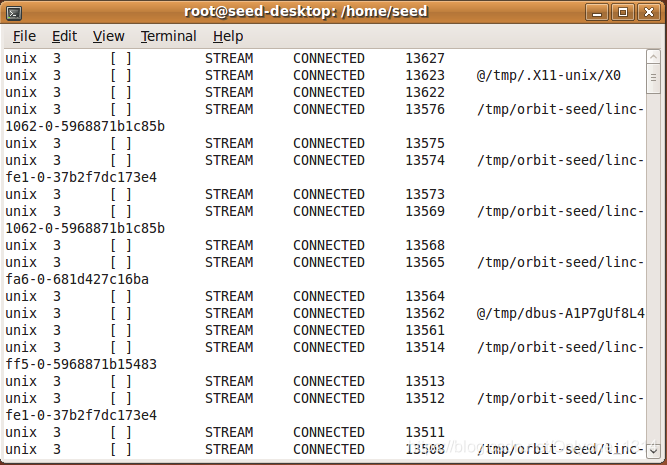
Task: Click the window title root@seed-desktop: /home/seed
Action: click(306, 11)
